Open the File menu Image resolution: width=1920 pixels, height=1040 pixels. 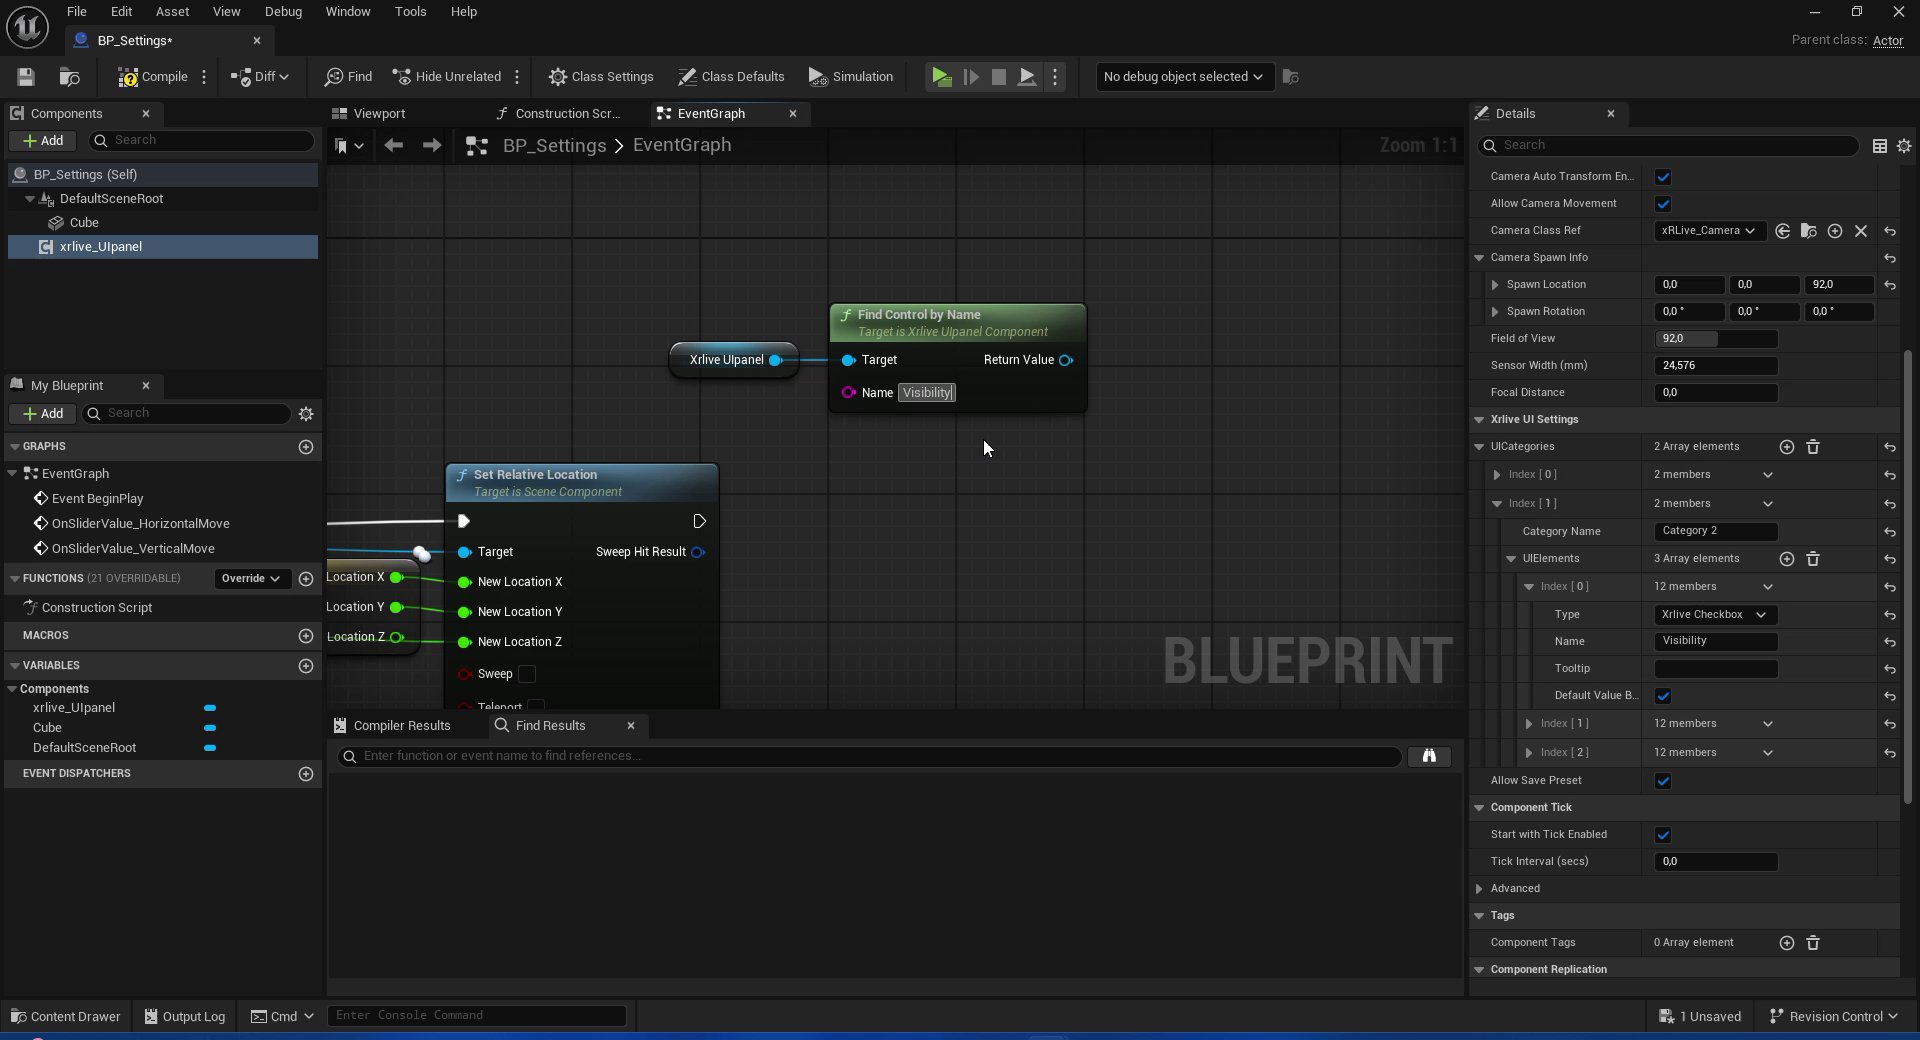coord(77,12)
